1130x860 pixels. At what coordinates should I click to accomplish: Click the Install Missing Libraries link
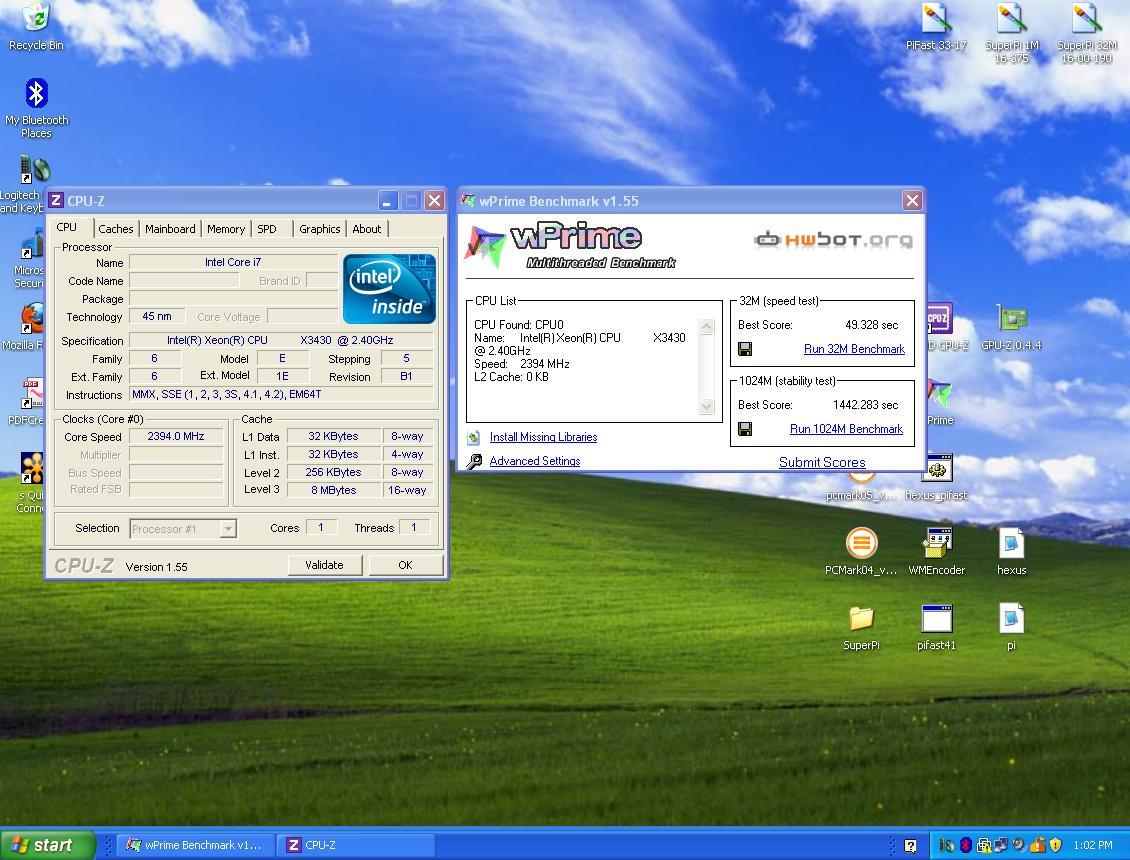(543, 437)
